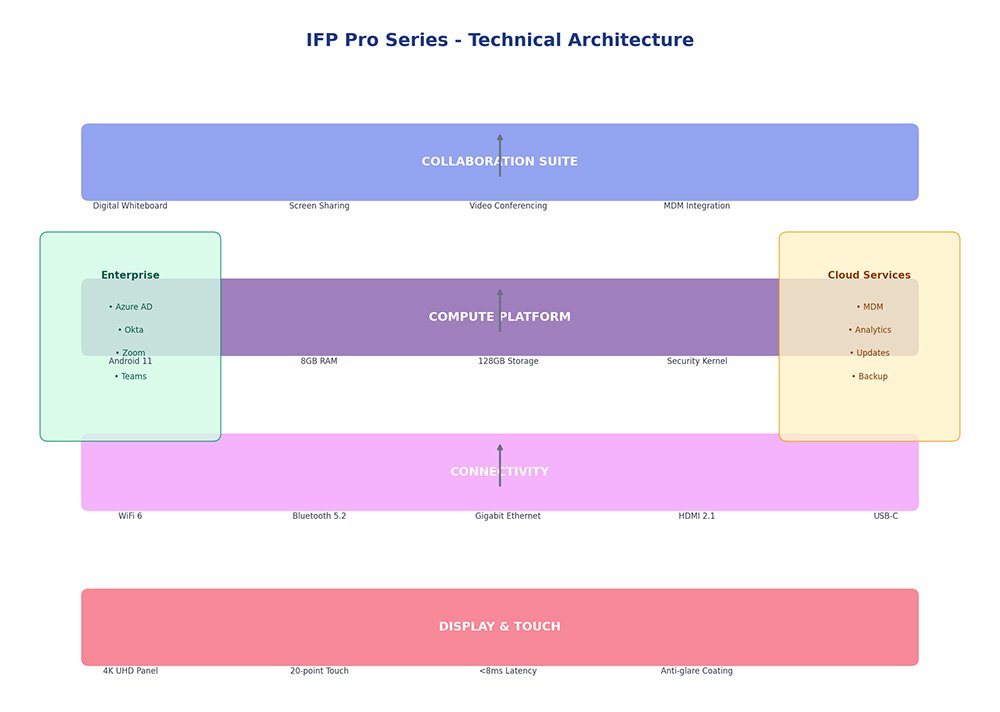Select the Azure AD list item
The image size is (1000, 712).
pyautogui.click(x=131, y=307)
